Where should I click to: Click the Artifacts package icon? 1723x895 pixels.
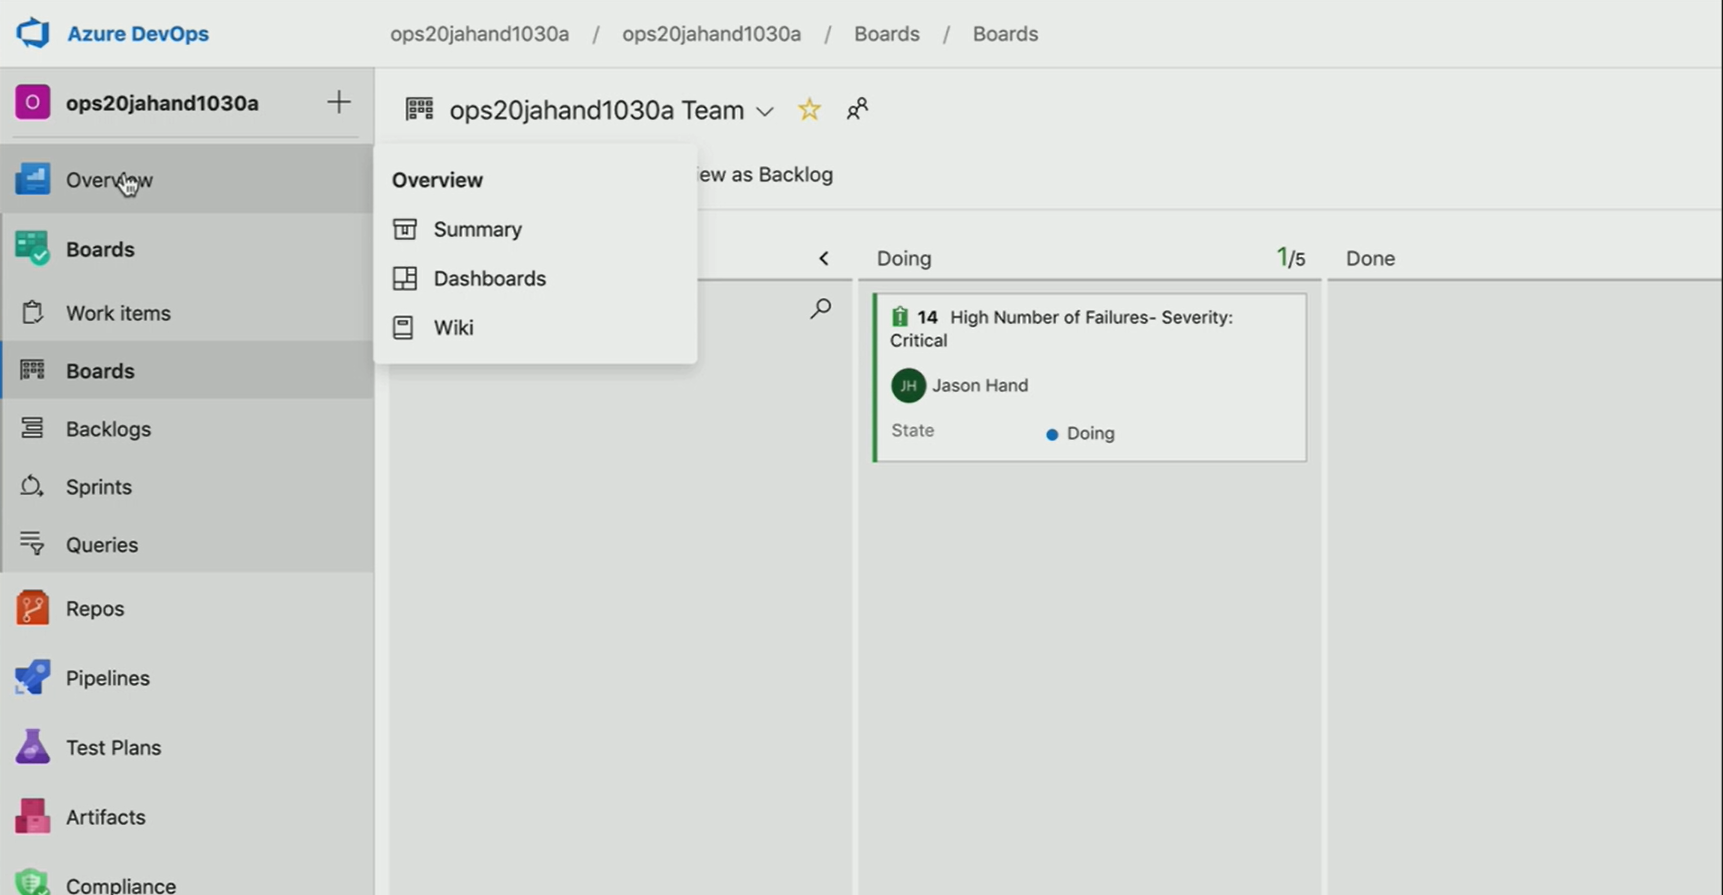32,816
